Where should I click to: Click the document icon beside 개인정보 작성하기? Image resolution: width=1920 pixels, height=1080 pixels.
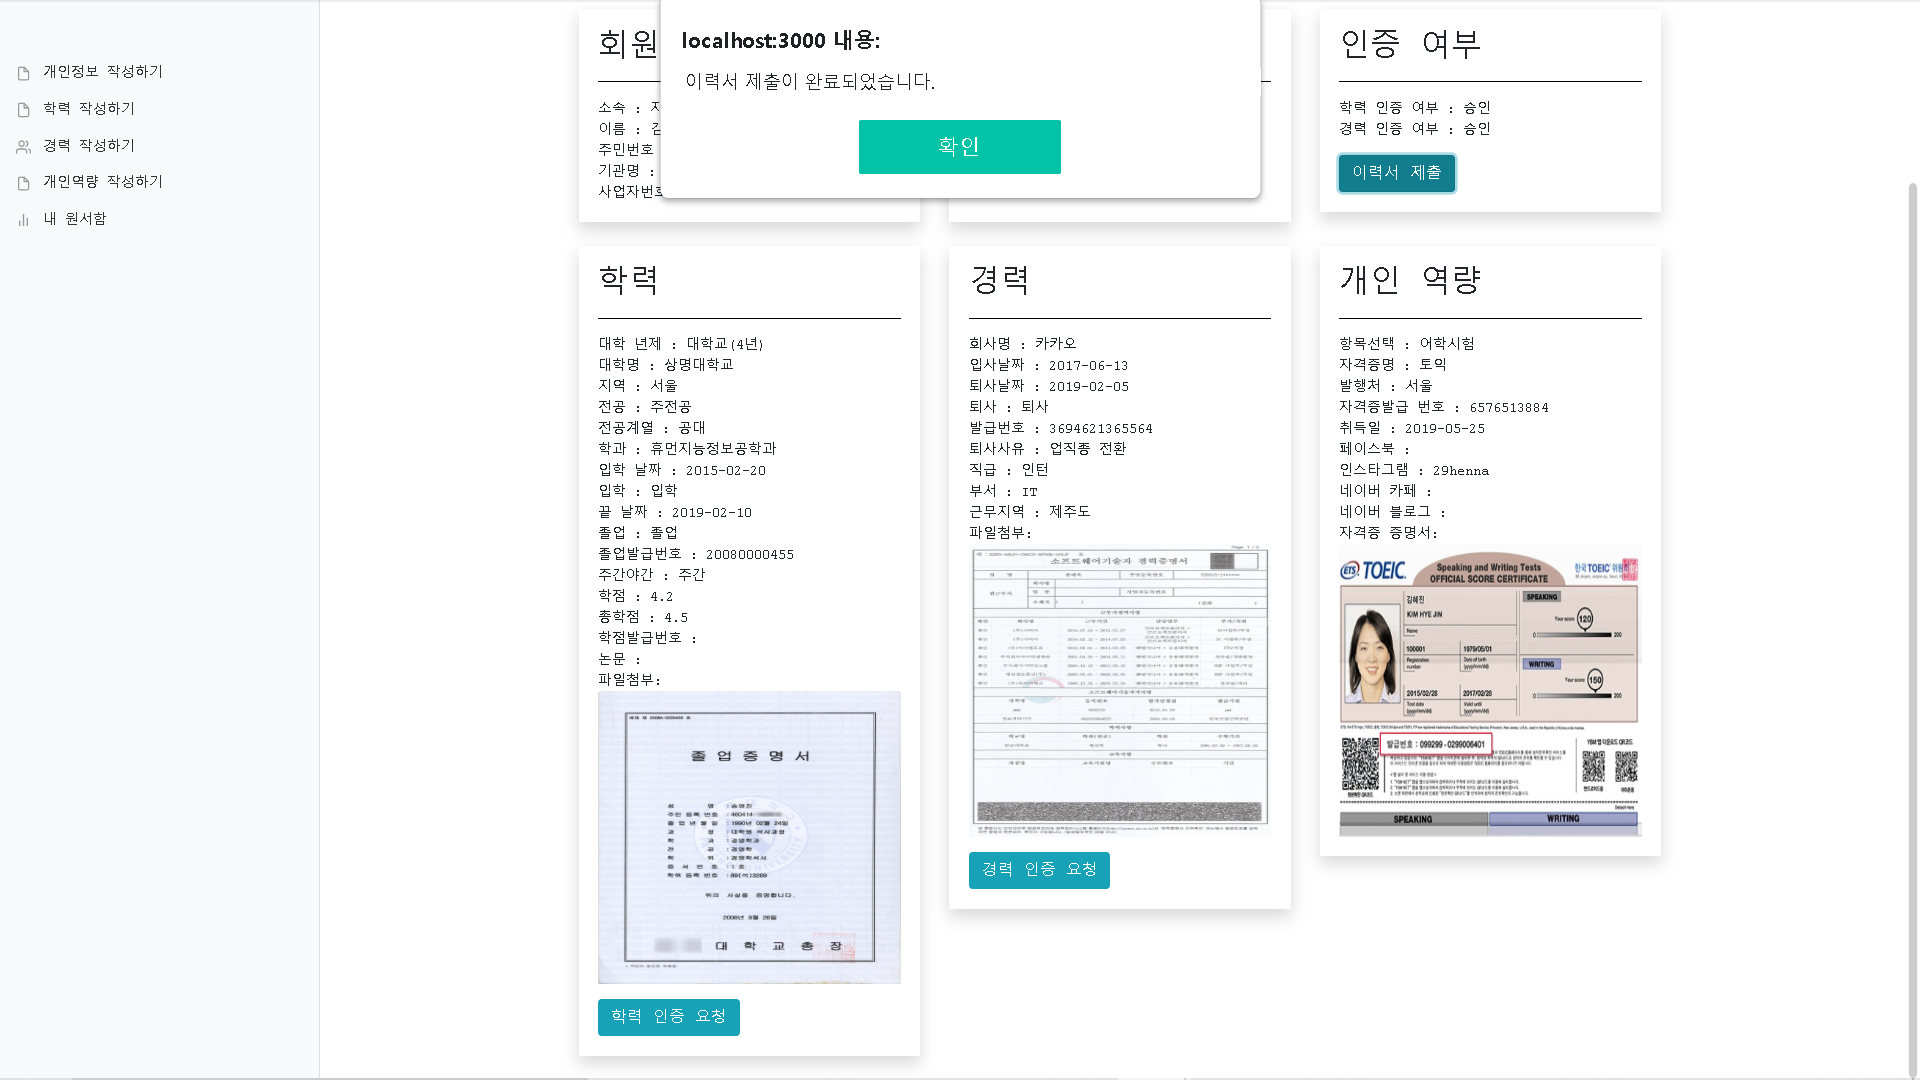pos(24,73)
